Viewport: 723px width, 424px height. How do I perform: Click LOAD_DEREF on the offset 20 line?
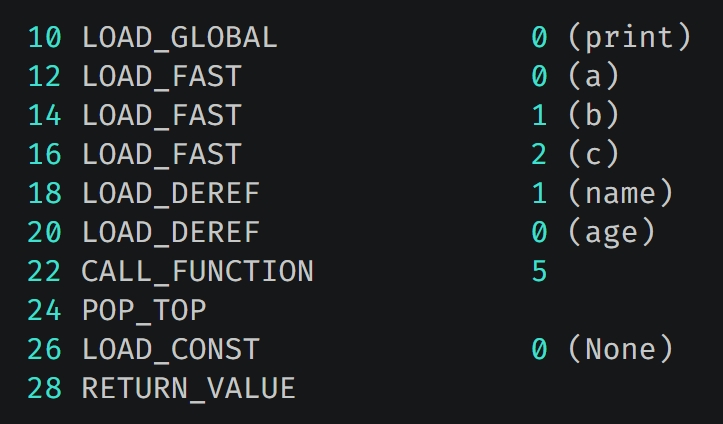pyautogui.click(x=171, y=232)
